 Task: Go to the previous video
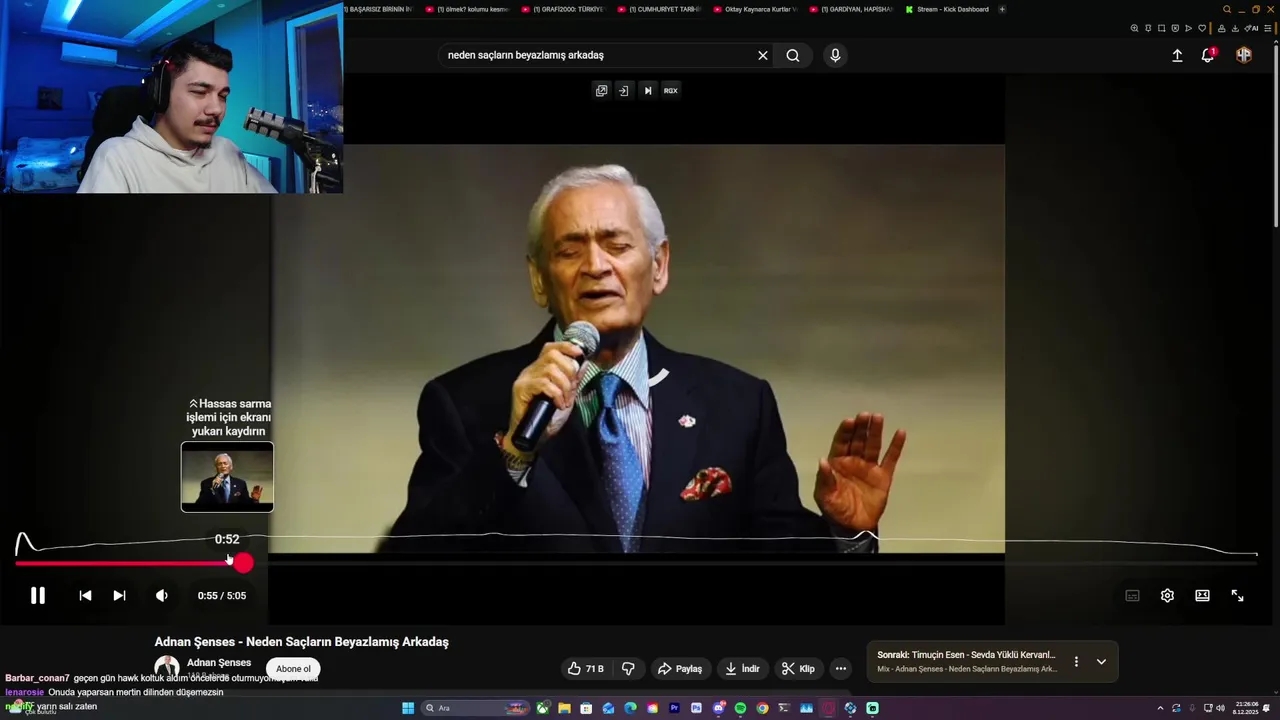point(85,596)
